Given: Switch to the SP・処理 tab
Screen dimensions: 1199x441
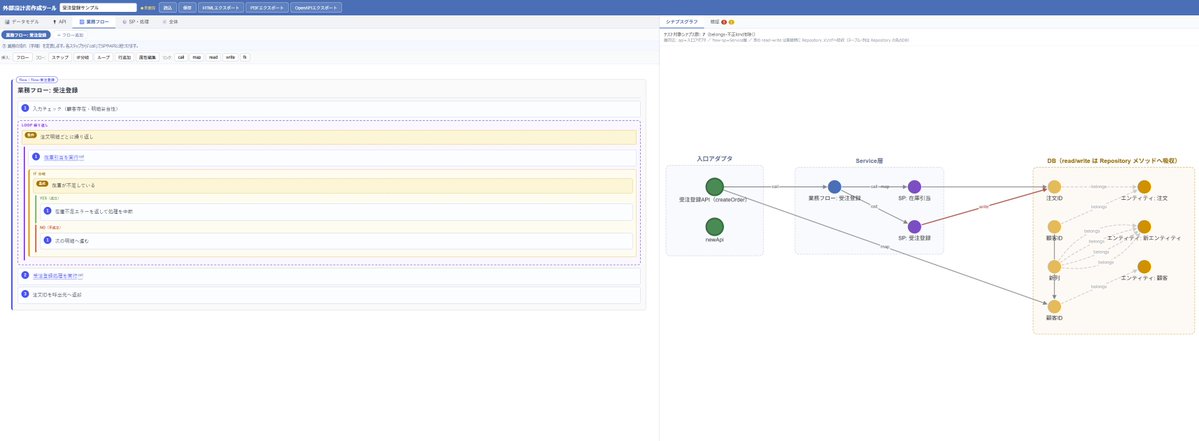Looking at the screenshot, I should pyautogui.click(x=136, y=22).
